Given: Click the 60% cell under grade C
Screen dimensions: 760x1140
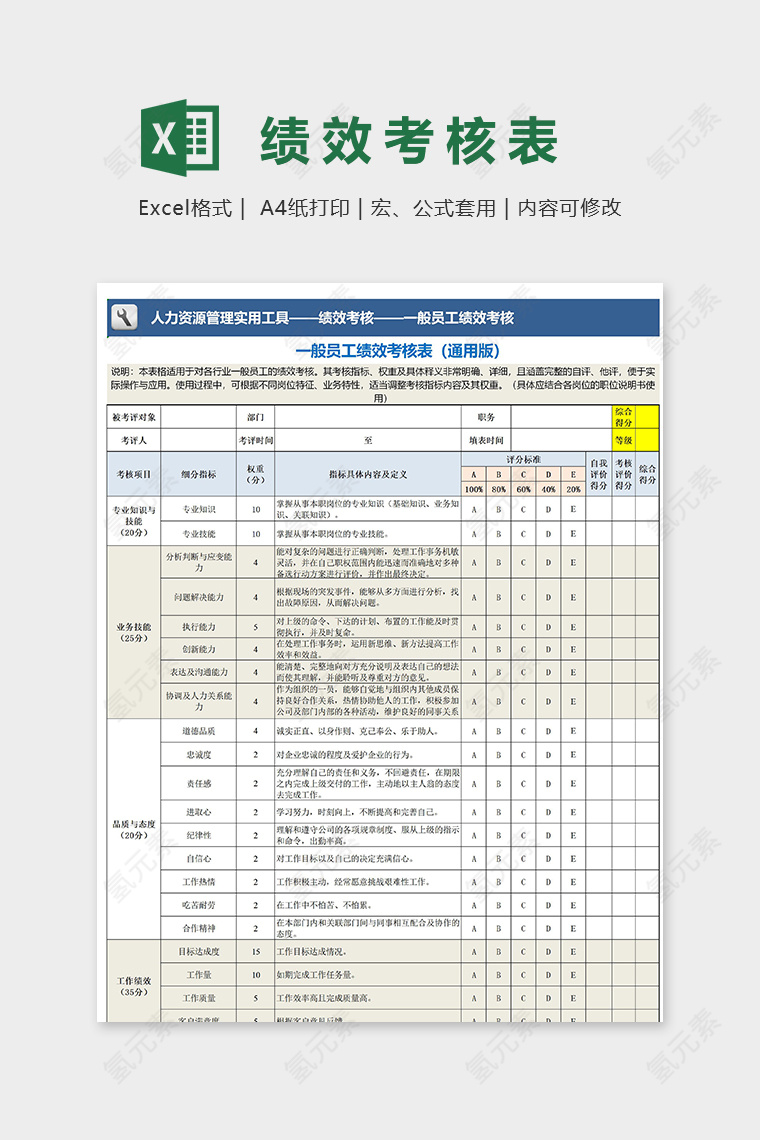Looking at the screenshot, I should tap(524, 489).
